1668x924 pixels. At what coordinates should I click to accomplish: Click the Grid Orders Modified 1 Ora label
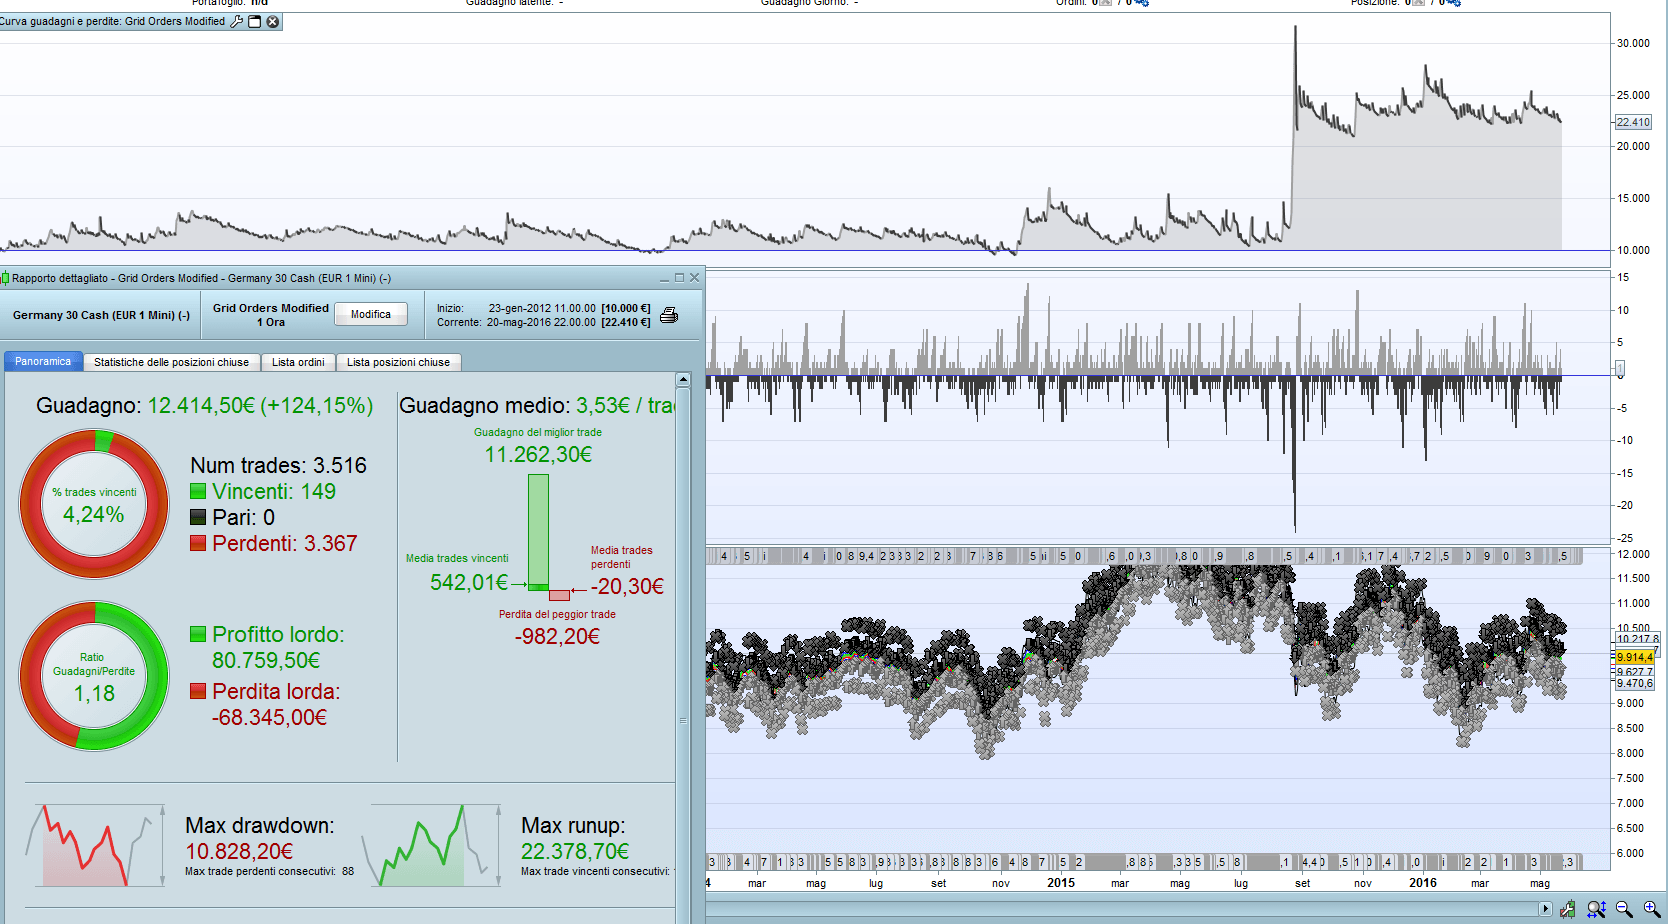271,315
